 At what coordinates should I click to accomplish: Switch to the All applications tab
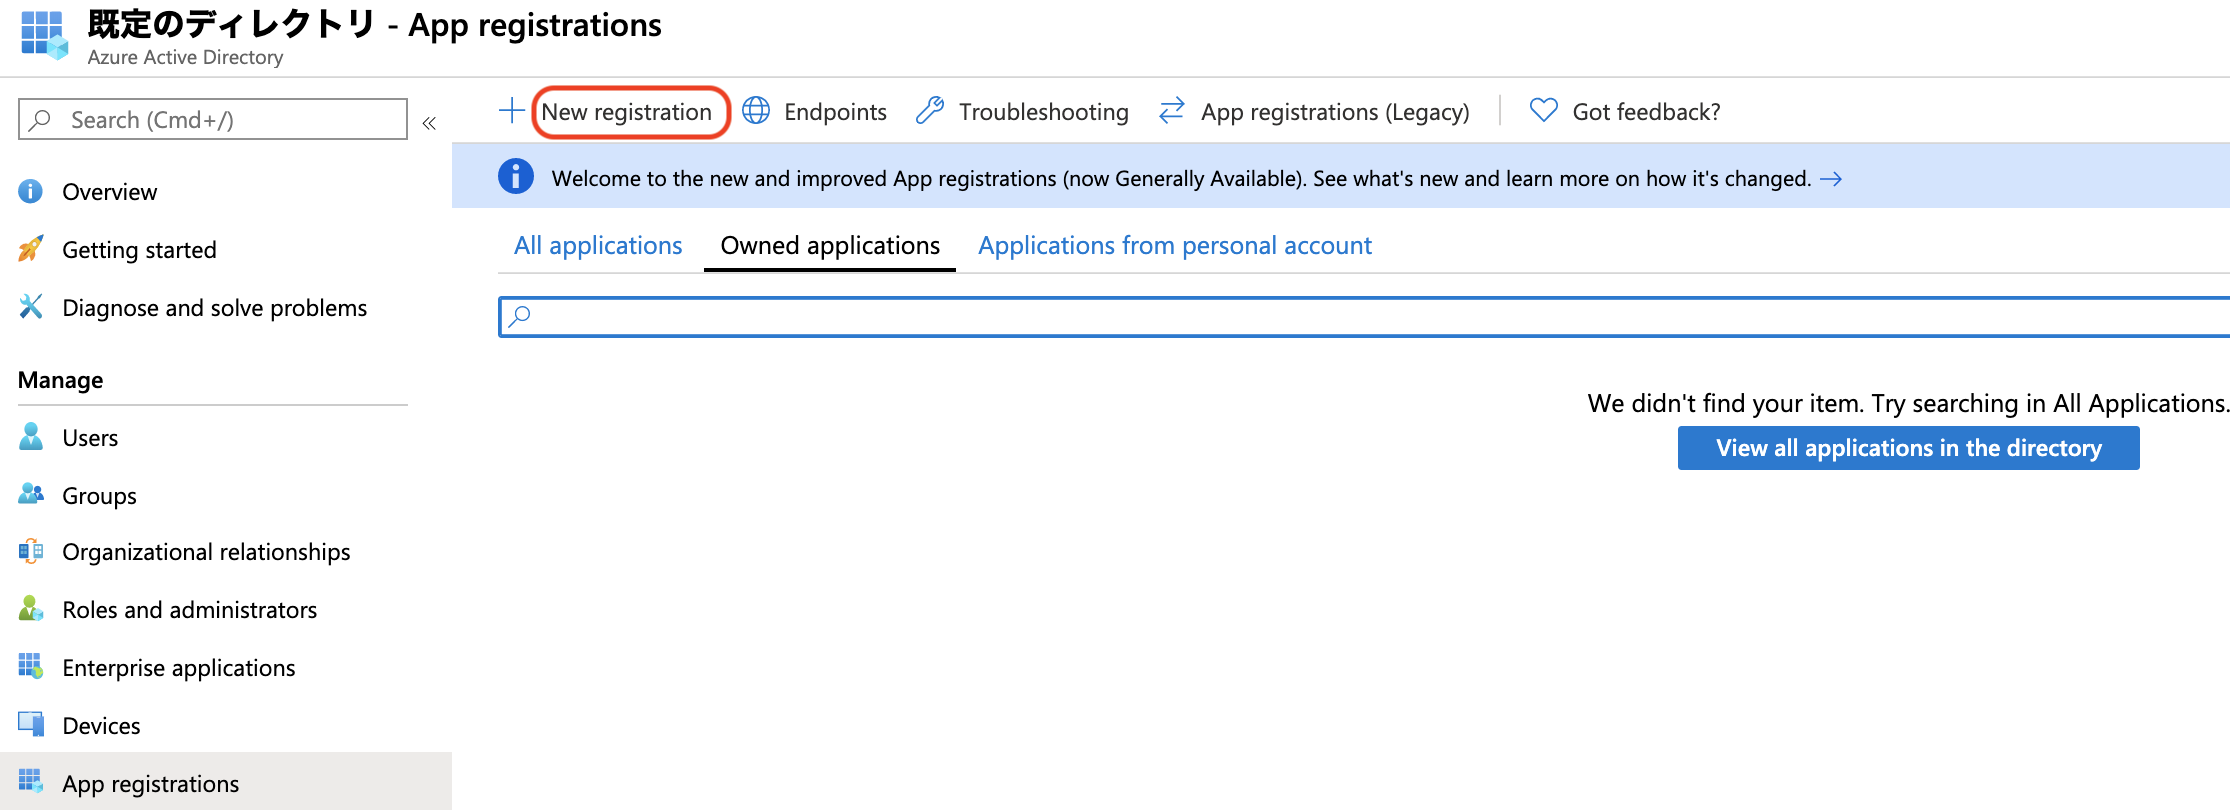pos(598,246)
